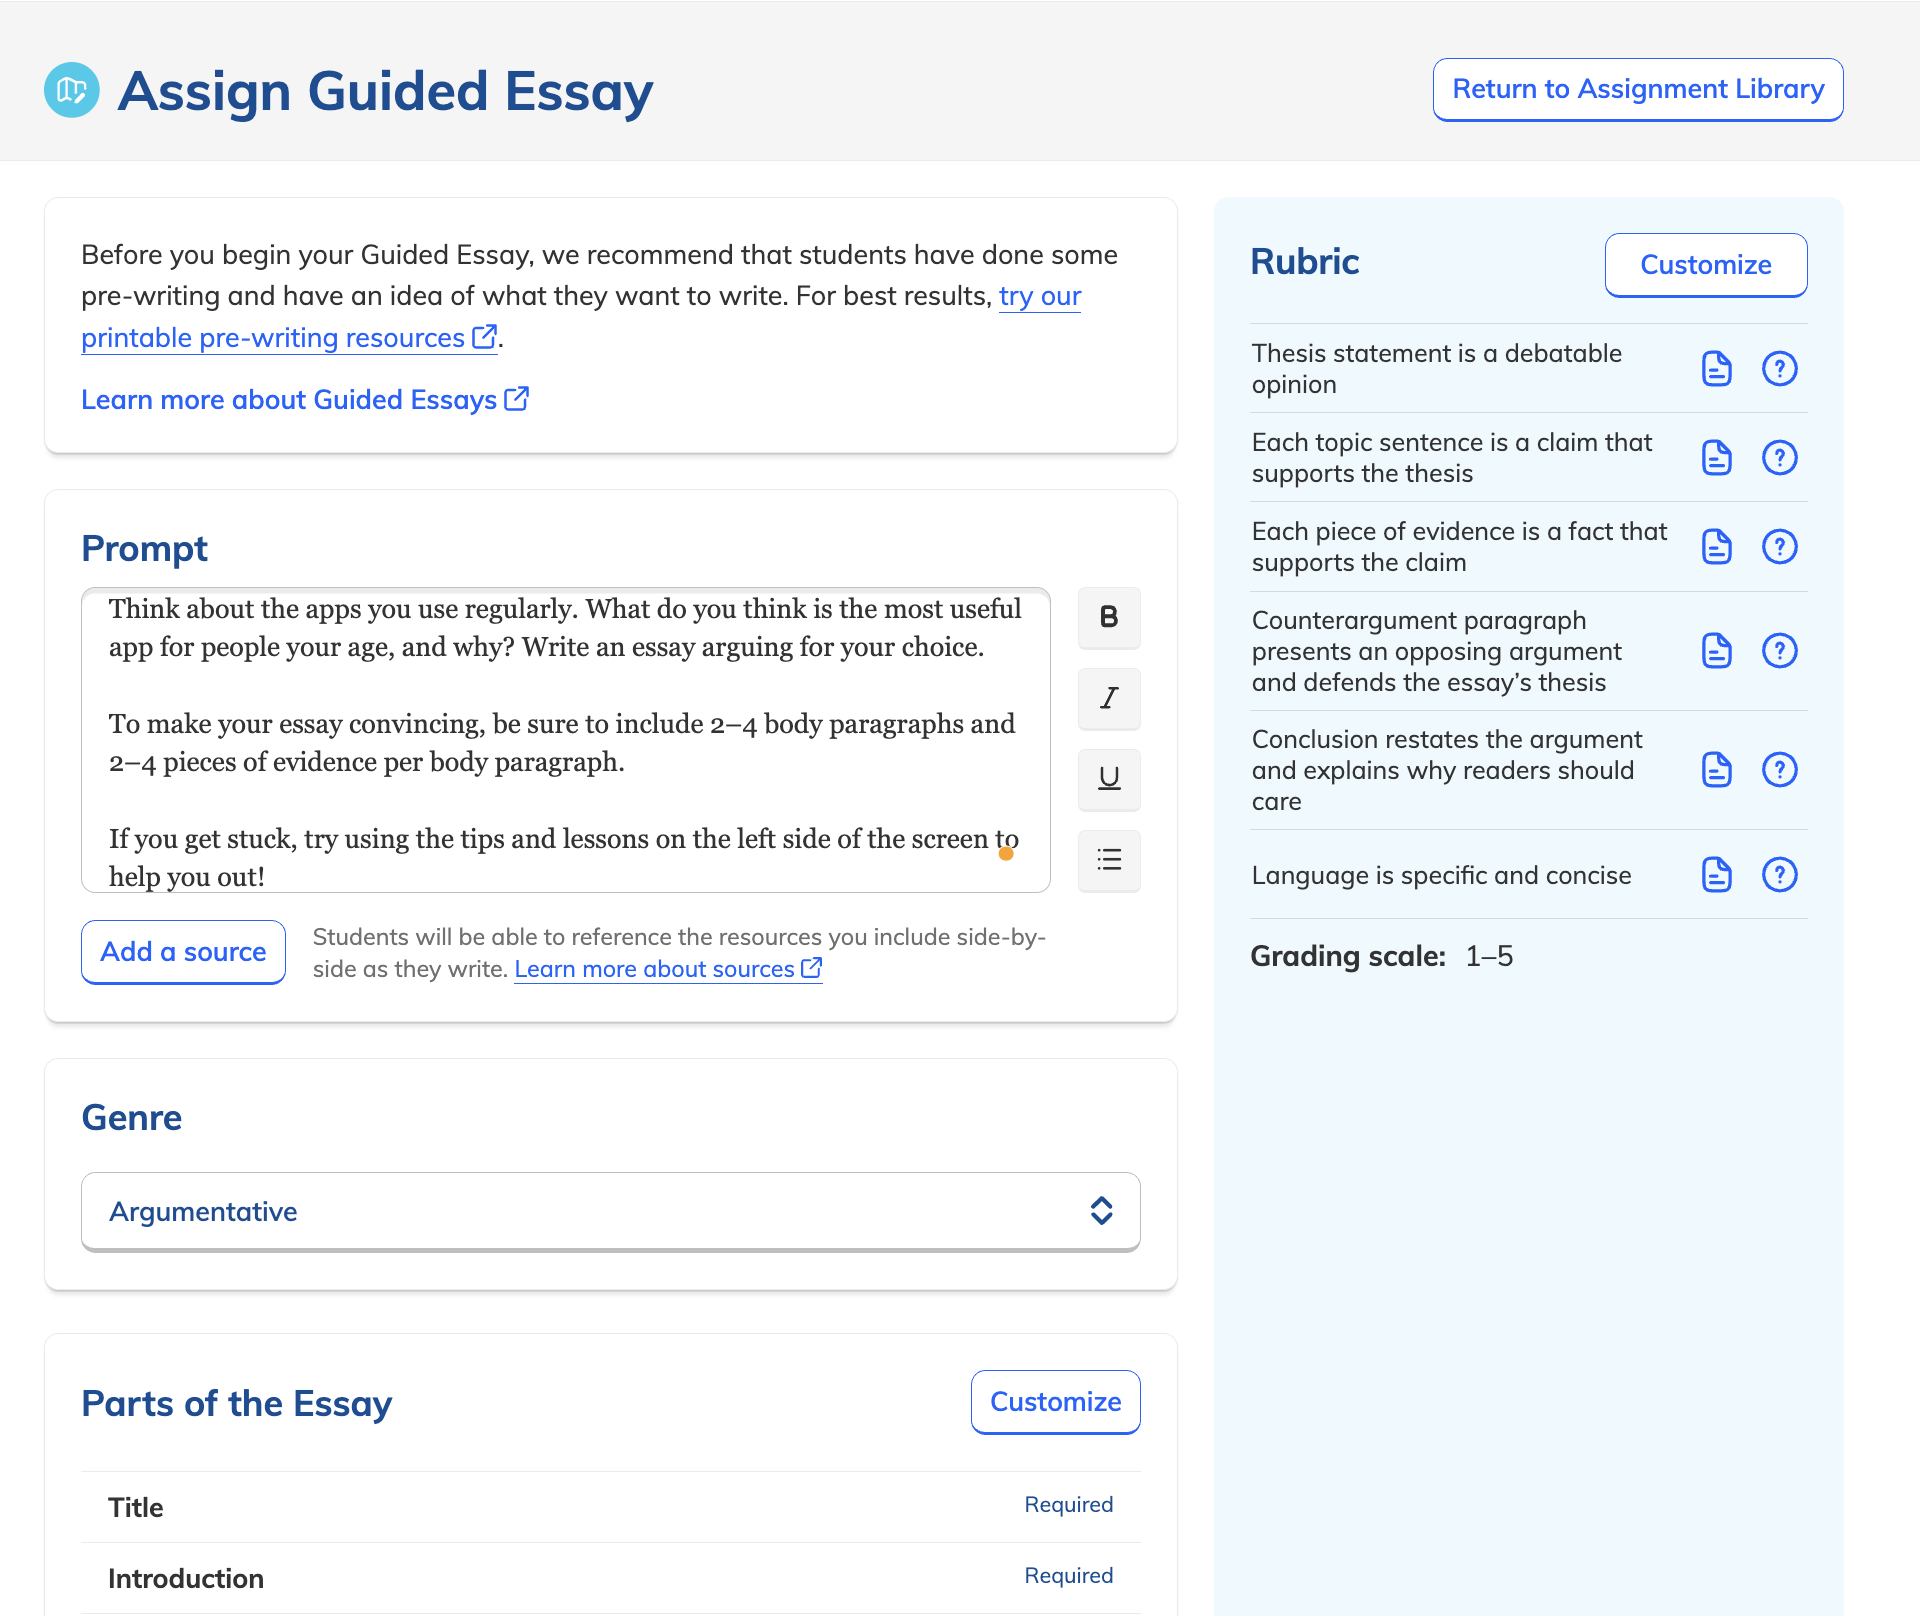
Task: Click the question mark for language specificity criterion
Action: [x=1780, y=874]
